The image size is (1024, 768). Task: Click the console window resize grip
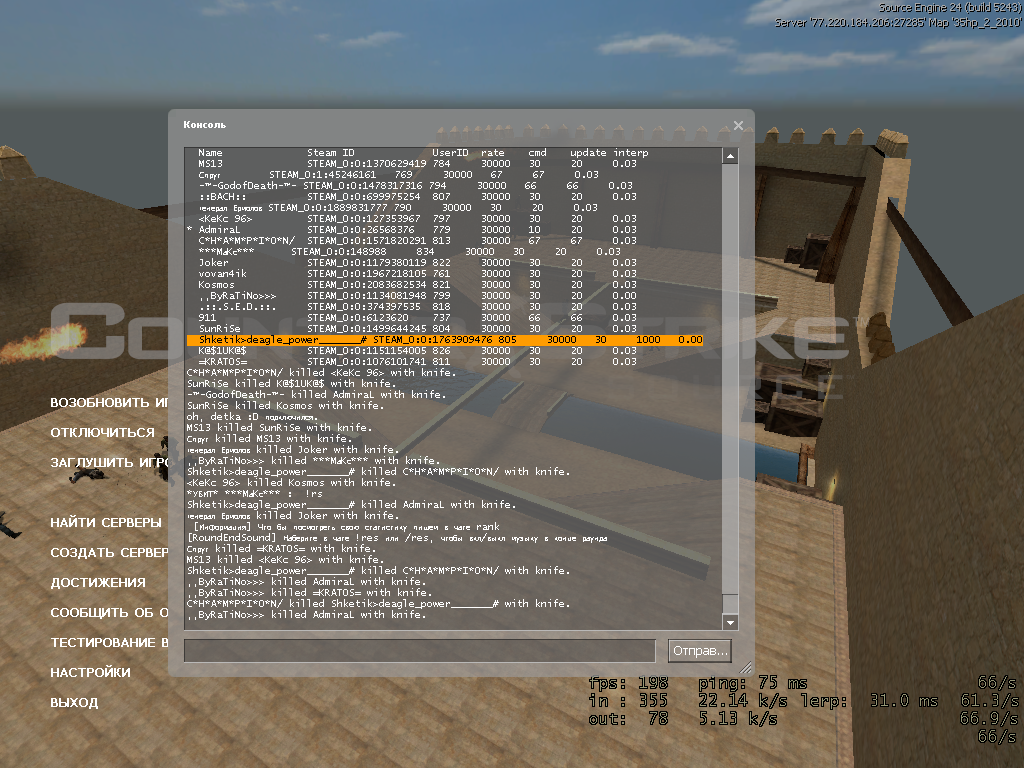(x=745, y=667)
